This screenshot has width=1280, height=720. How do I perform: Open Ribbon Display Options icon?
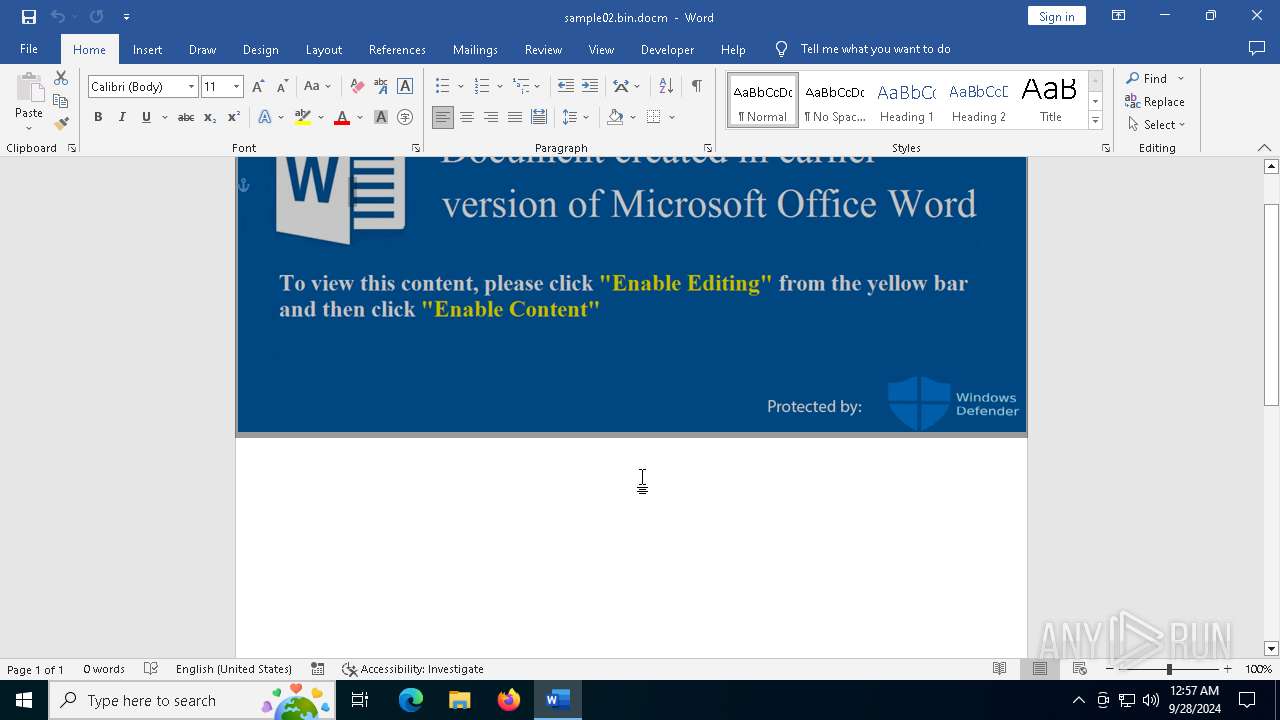1119,16
